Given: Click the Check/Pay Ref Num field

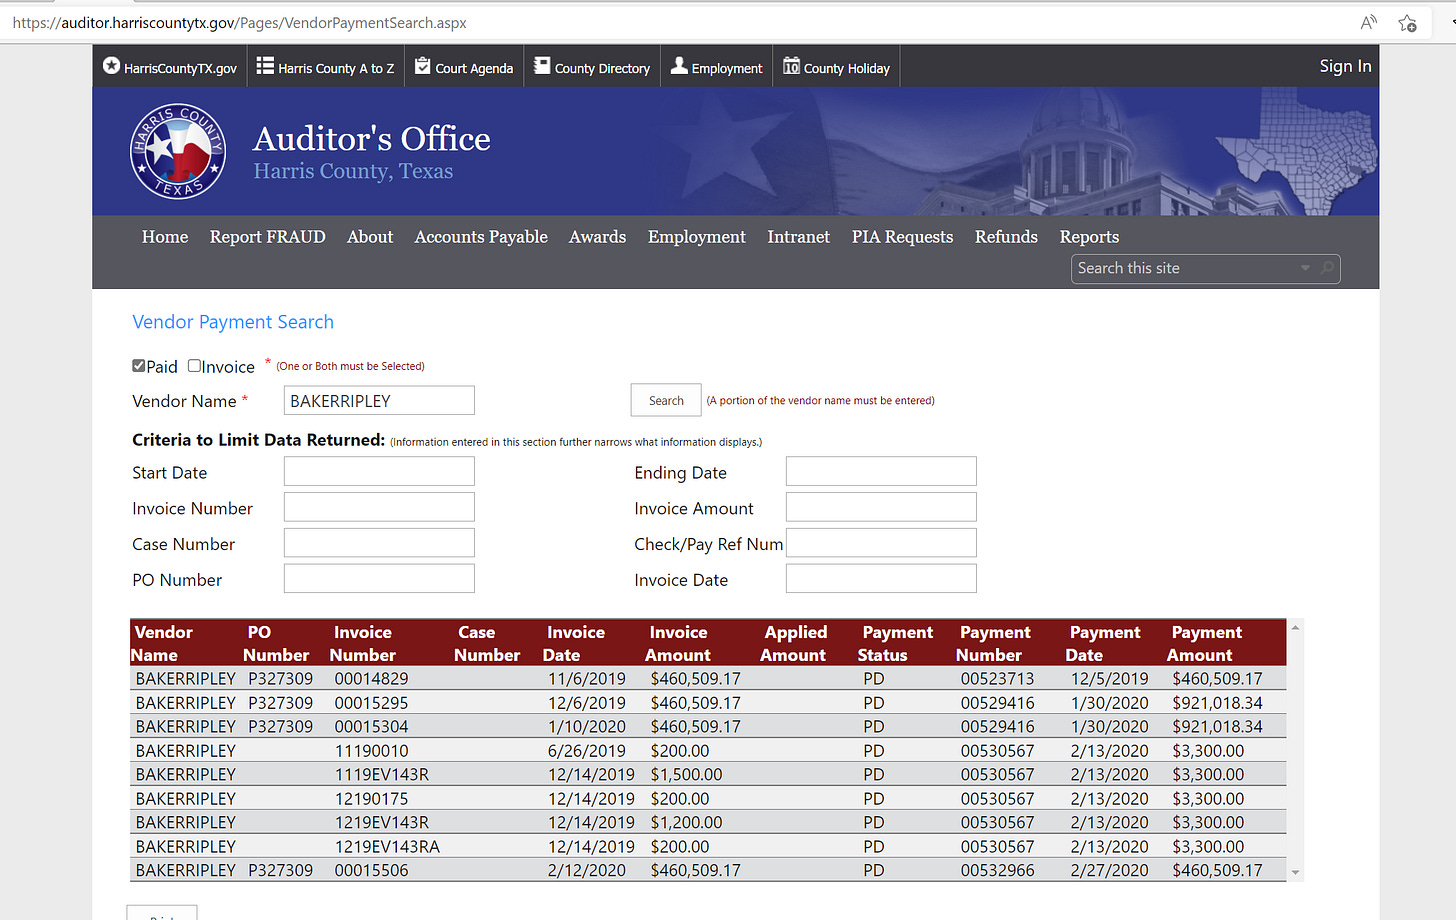Looking at the screenshot, I should tap(881, 543).
